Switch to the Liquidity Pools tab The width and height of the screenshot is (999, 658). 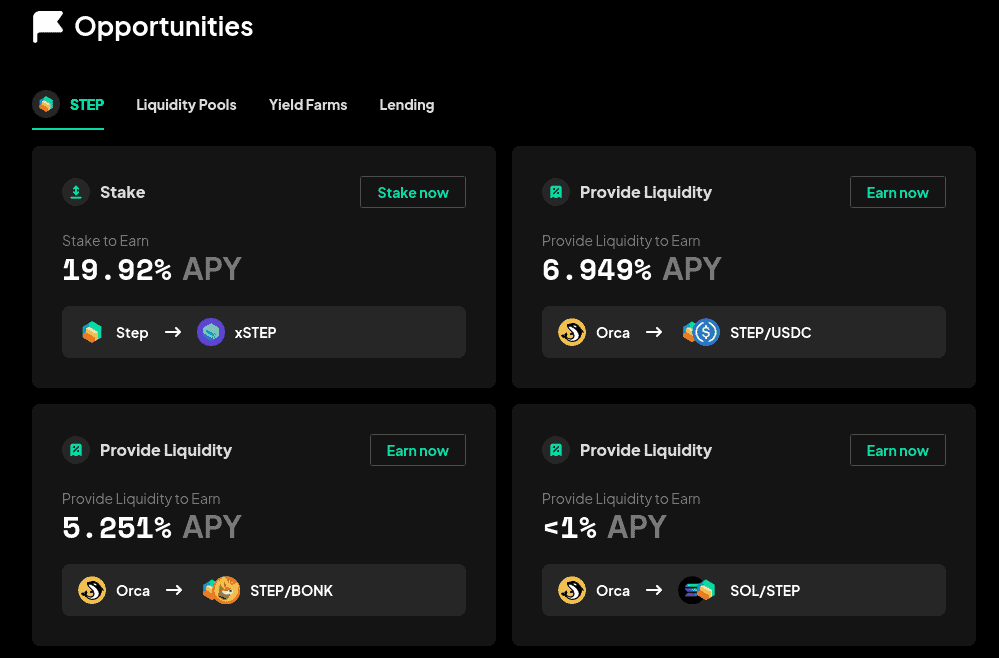(x=186, y=105)
